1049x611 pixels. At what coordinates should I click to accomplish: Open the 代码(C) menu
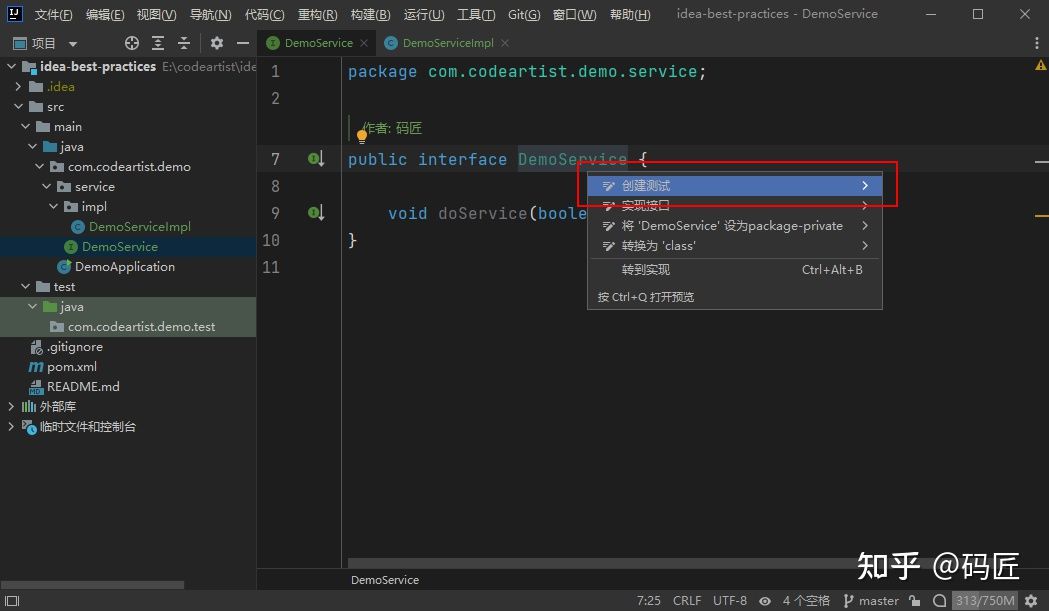click(x=264, y=14)
